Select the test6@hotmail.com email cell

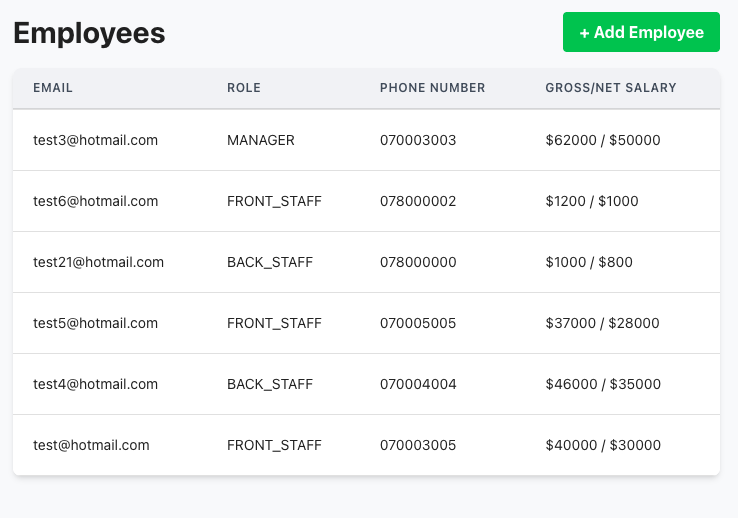(96, 201)
